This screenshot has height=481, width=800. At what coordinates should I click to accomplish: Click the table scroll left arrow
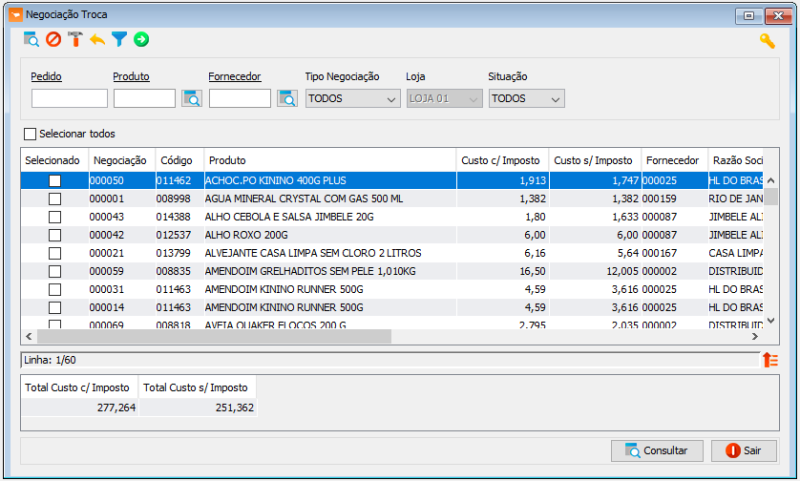coord(29,336)
